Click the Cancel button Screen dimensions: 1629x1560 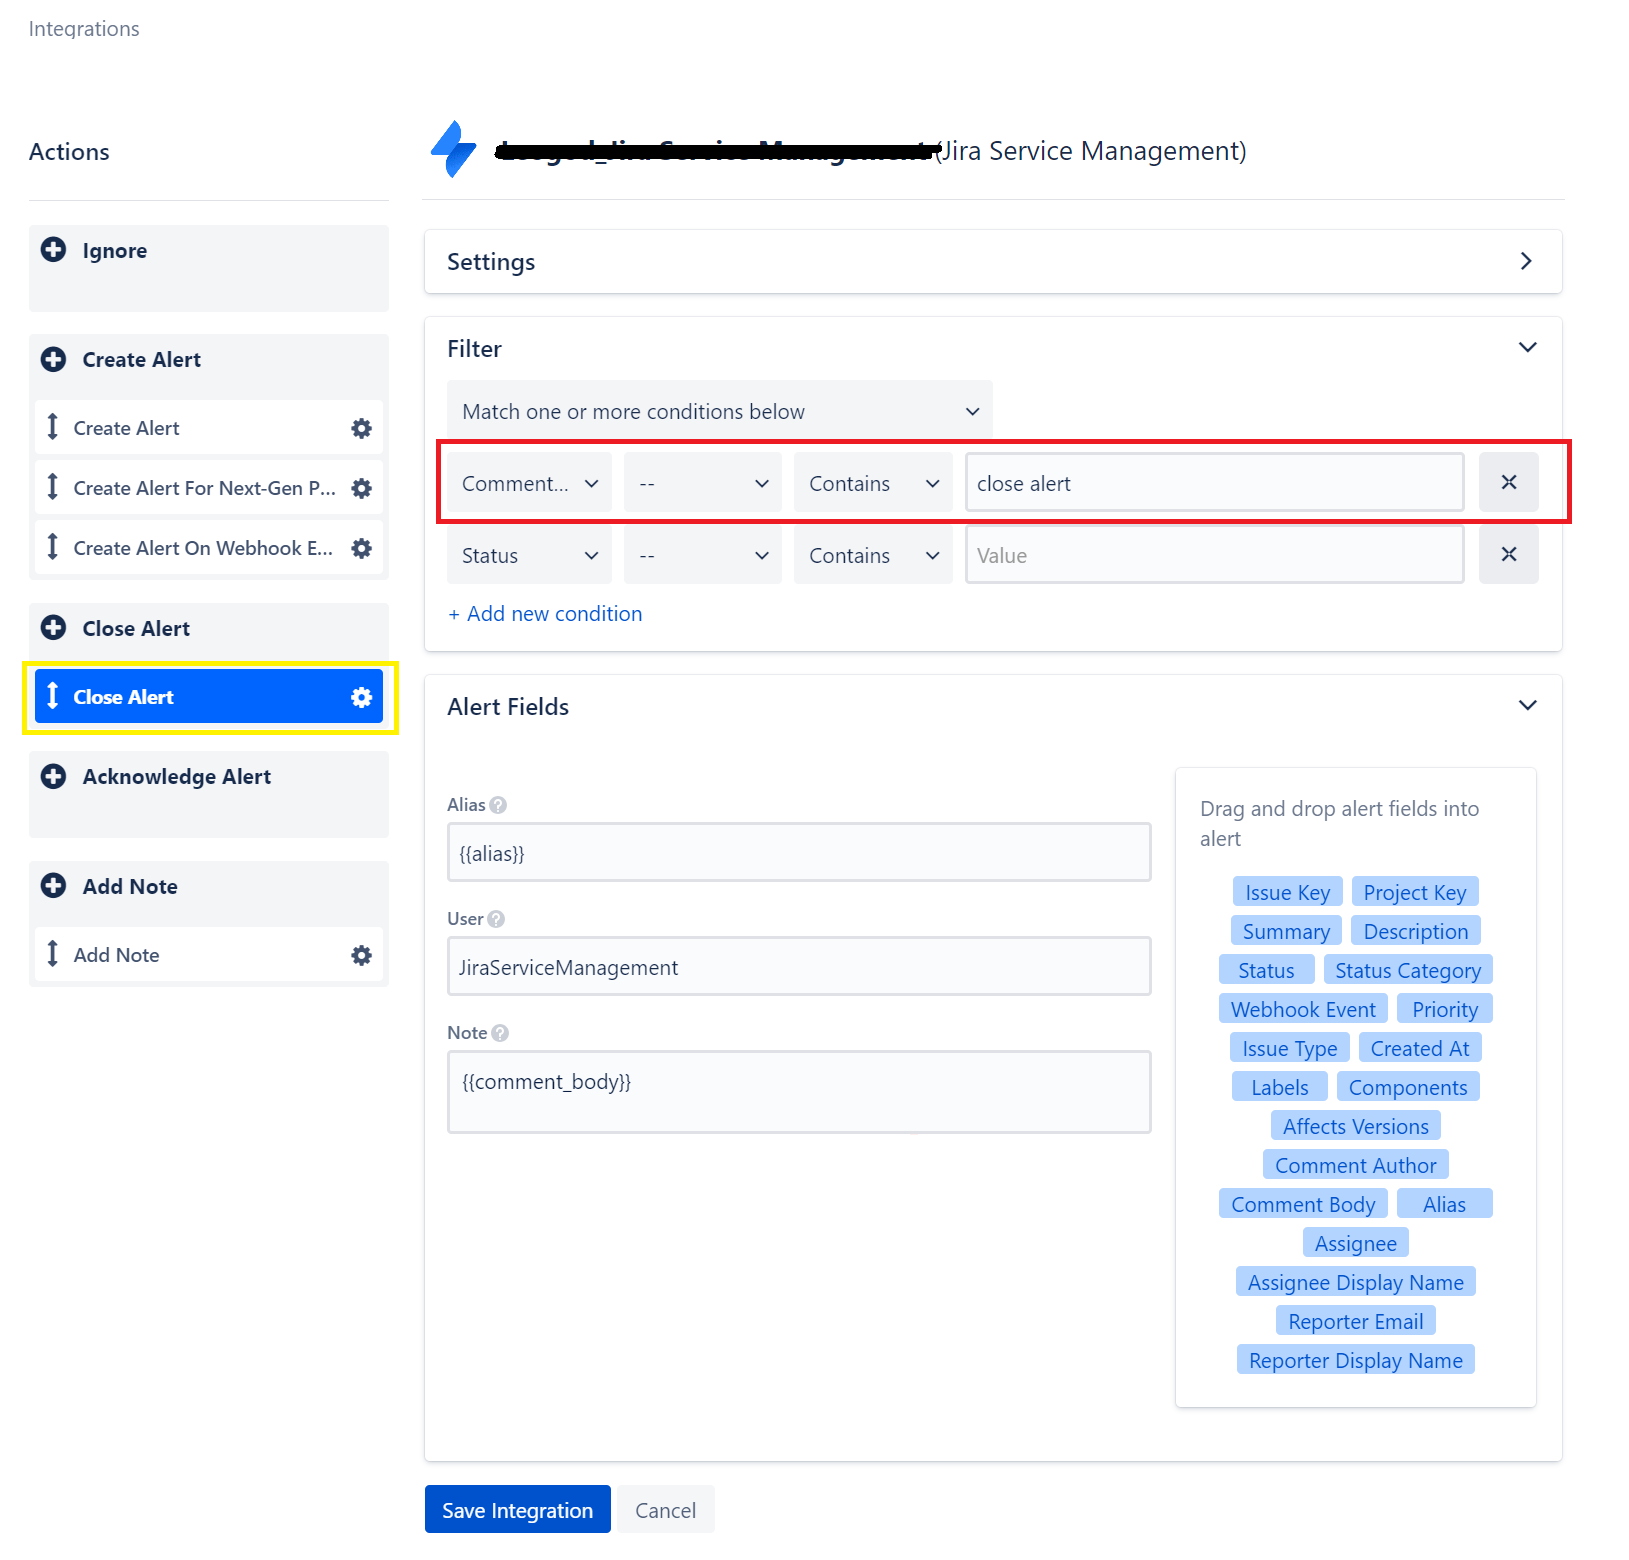click(x=666, y=1510)
